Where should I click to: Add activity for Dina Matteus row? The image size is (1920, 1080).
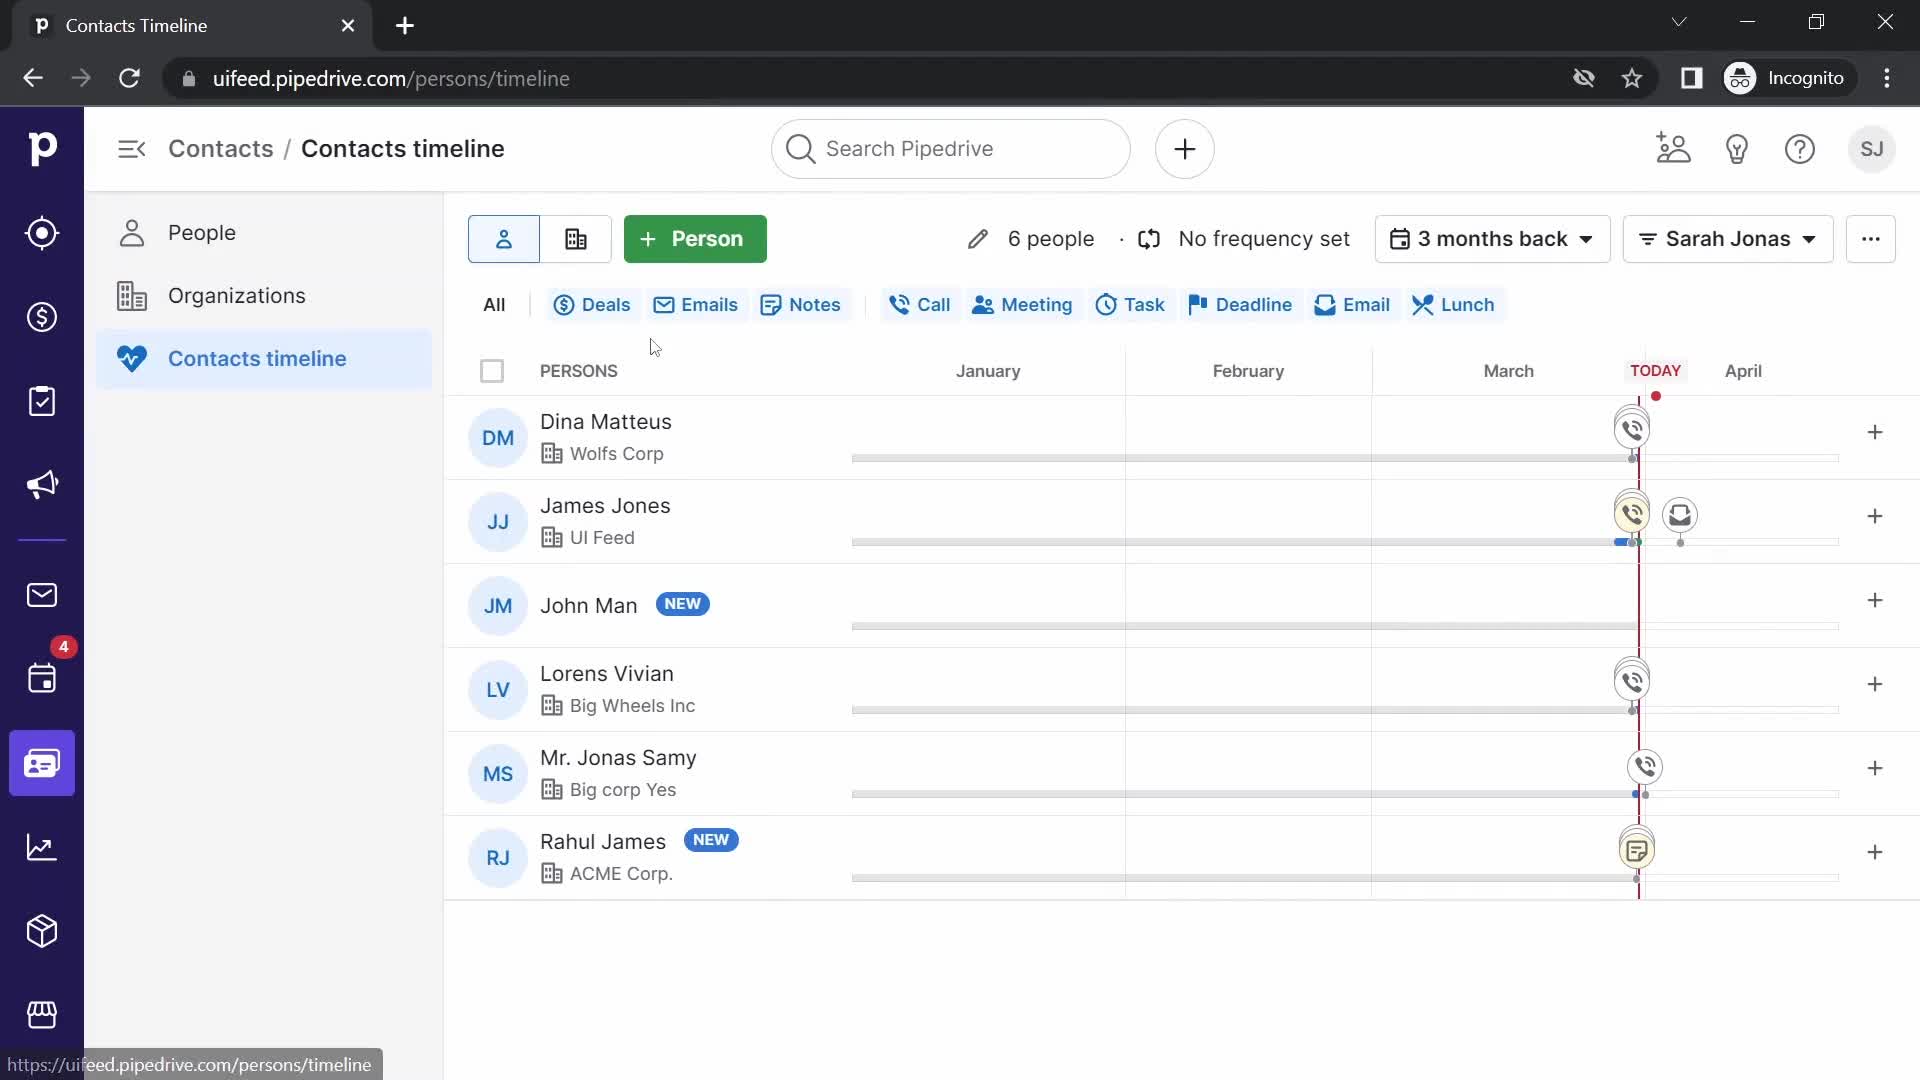tap(1875, 432)
